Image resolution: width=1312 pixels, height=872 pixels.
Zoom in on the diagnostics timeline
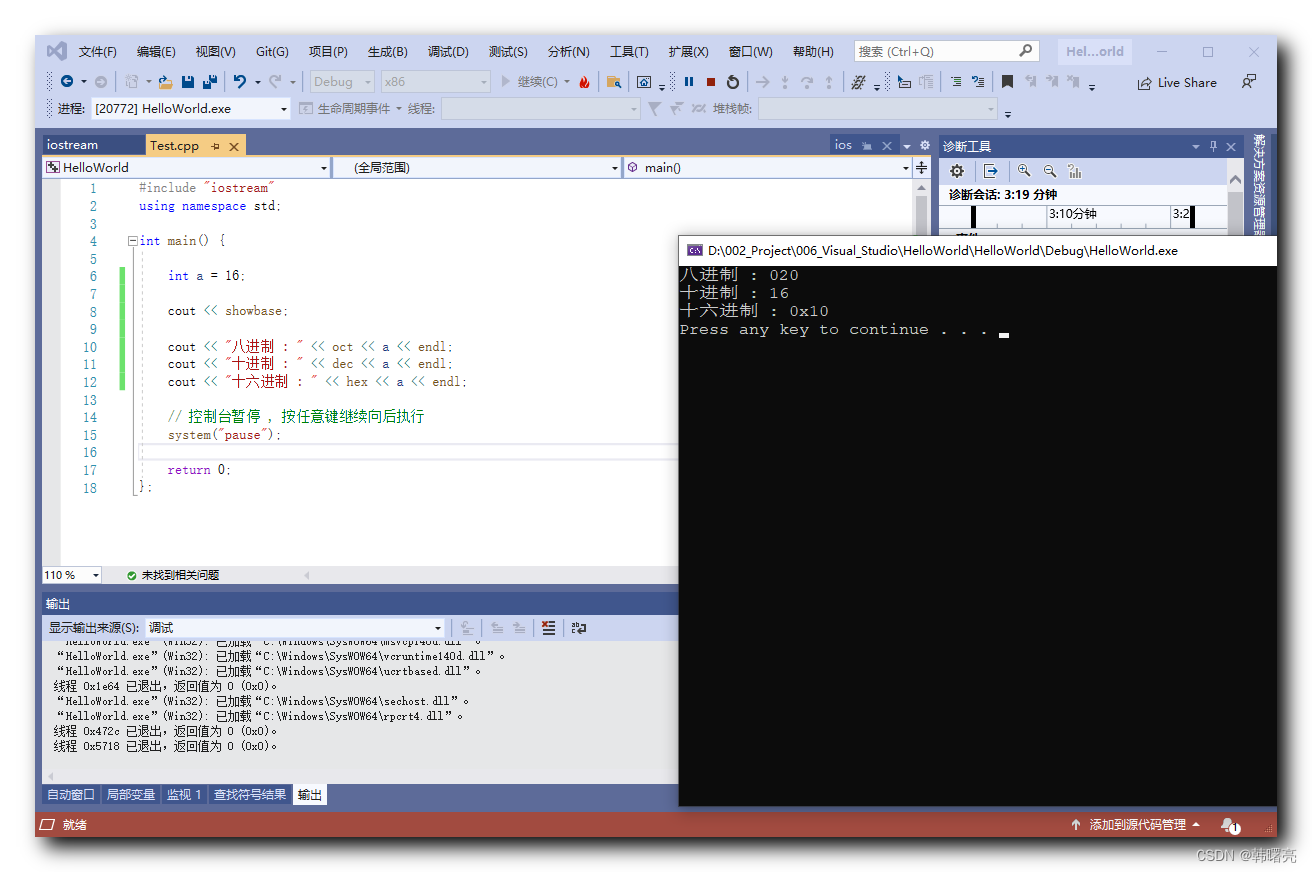coord(1023,171)
